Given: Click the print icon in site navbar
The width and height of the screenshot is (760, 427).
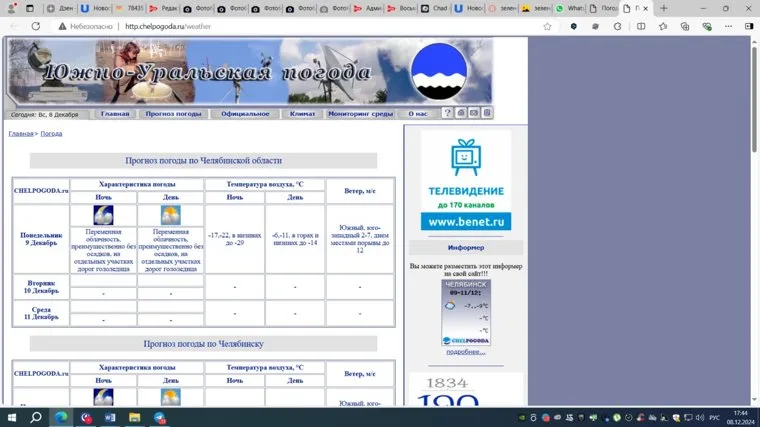Looking at the screenshot, I should (x=461, y=113).
